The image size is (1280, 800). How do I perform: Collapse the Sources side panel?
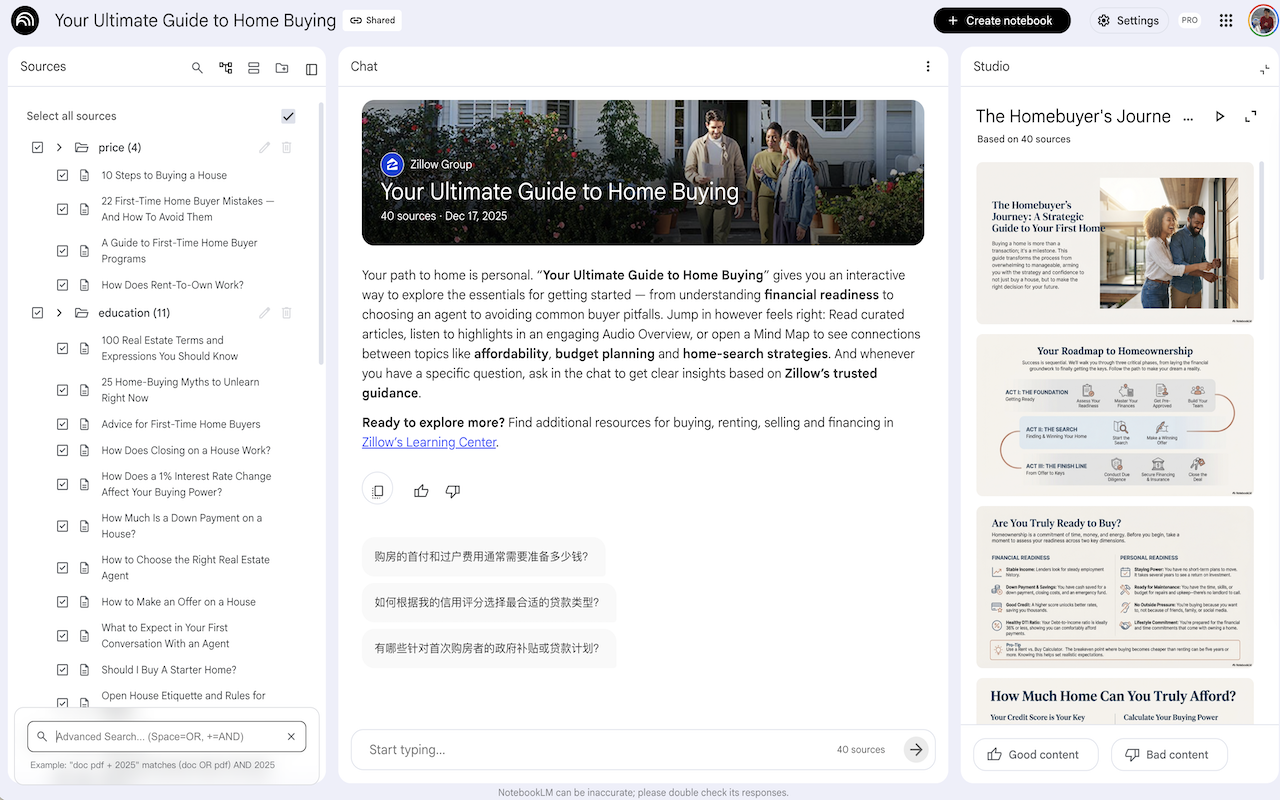(x=311, y=69)
